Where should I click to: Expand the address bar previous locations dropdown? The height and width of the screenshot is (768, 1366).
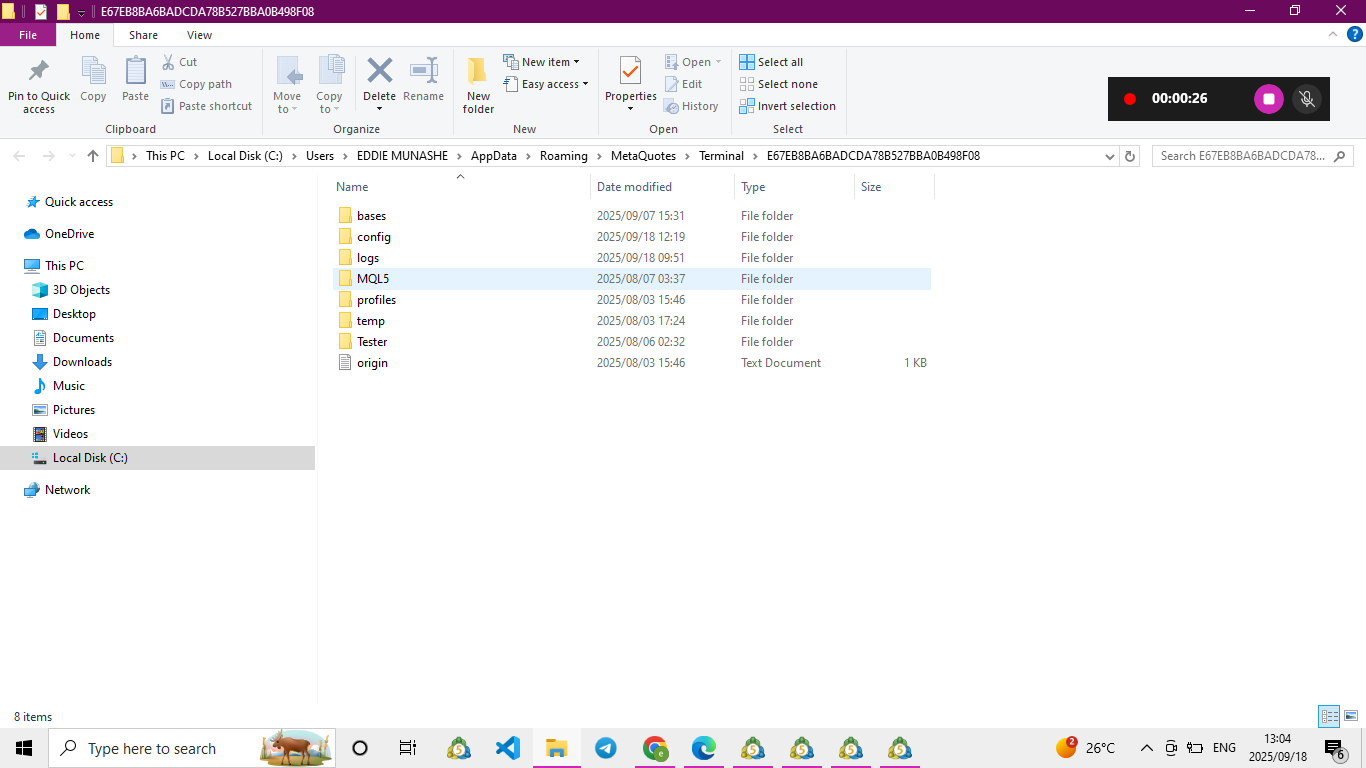pyautogui.click(x=1110, y=156)
